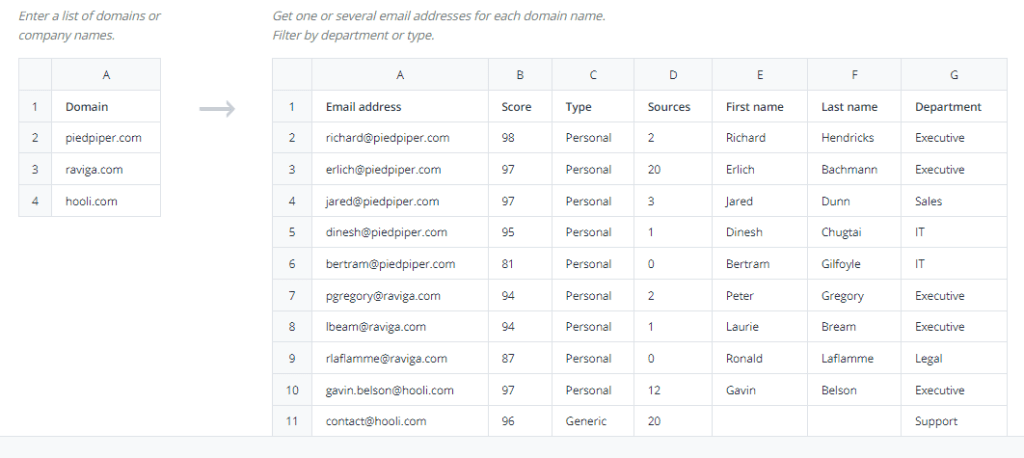The height and width of the screenshot is (458, 1024).
Task: Select the piedpiper.com domain cell
Action: tap(106, 138)
